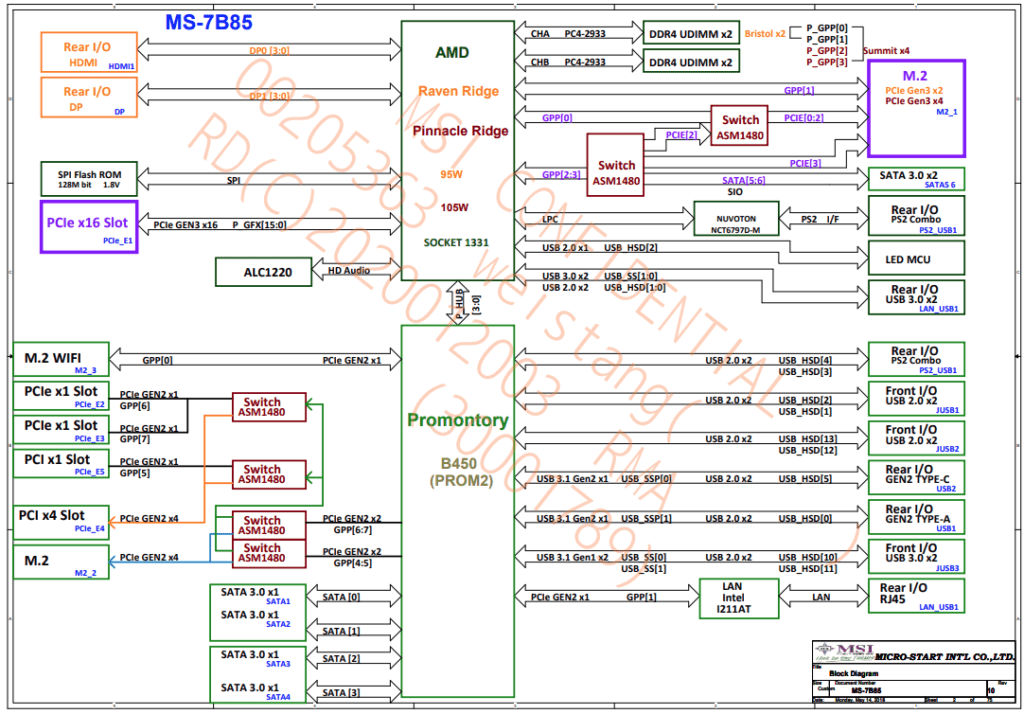Click the Promontory chipset label
This screenshot has height=714, width=1024.
point(458,421)
